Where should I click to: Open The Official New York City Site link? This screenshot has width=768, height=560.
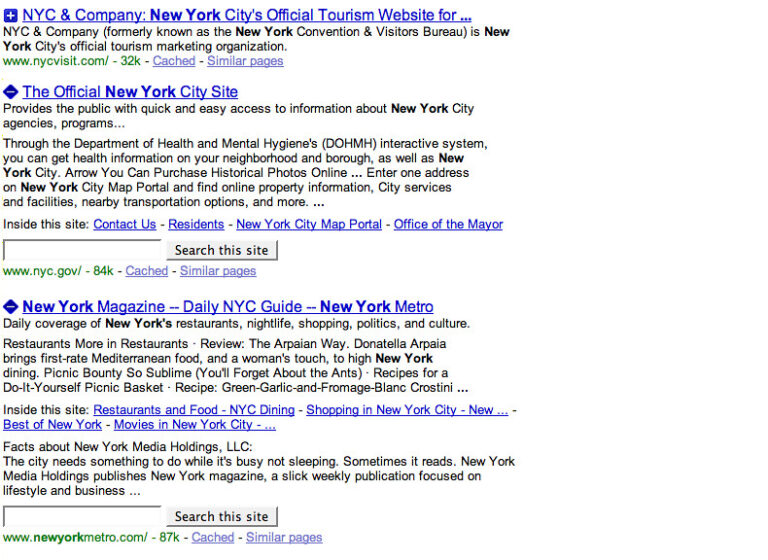[130, 92]
